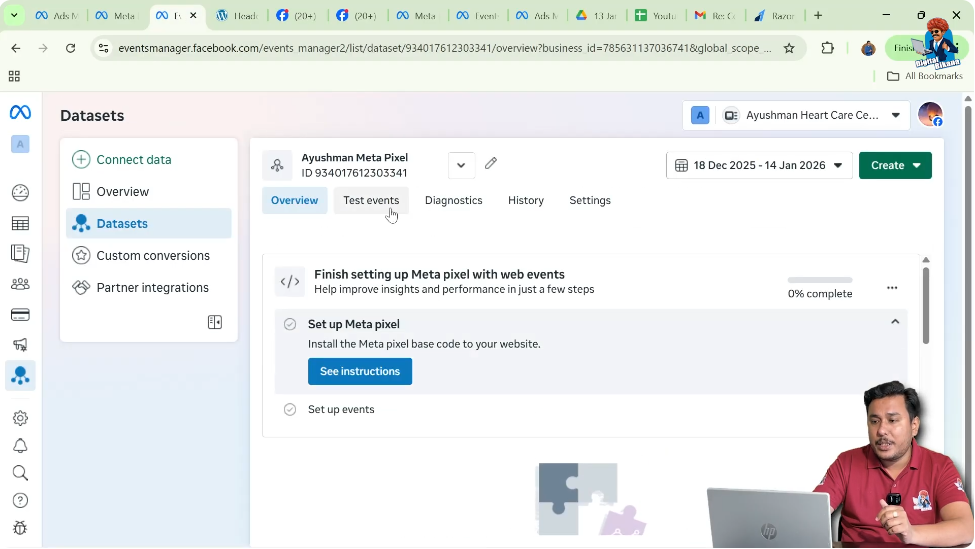Open a new browser tab
Viewport: 975px width, 549px height.
click(818, 15)
